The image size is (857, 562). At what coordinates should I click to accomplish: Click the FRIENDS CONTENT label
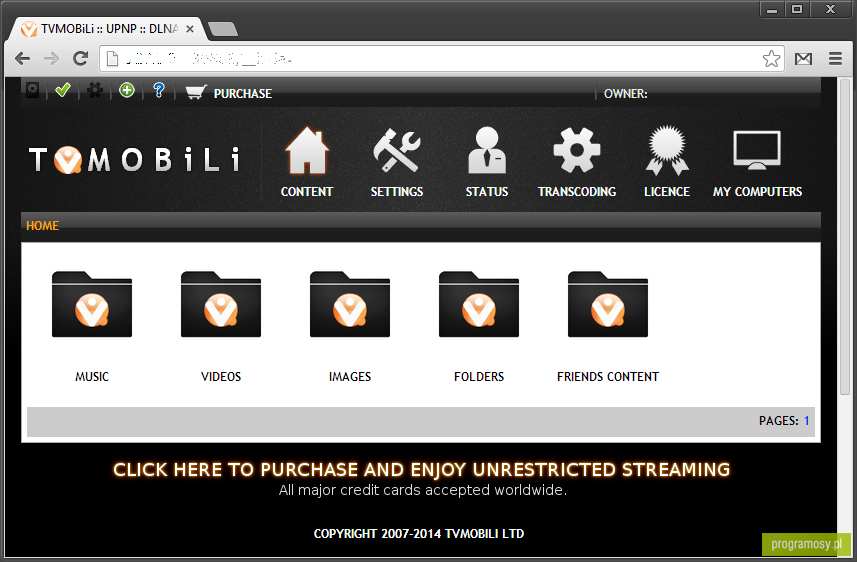(x=608, y=377)
